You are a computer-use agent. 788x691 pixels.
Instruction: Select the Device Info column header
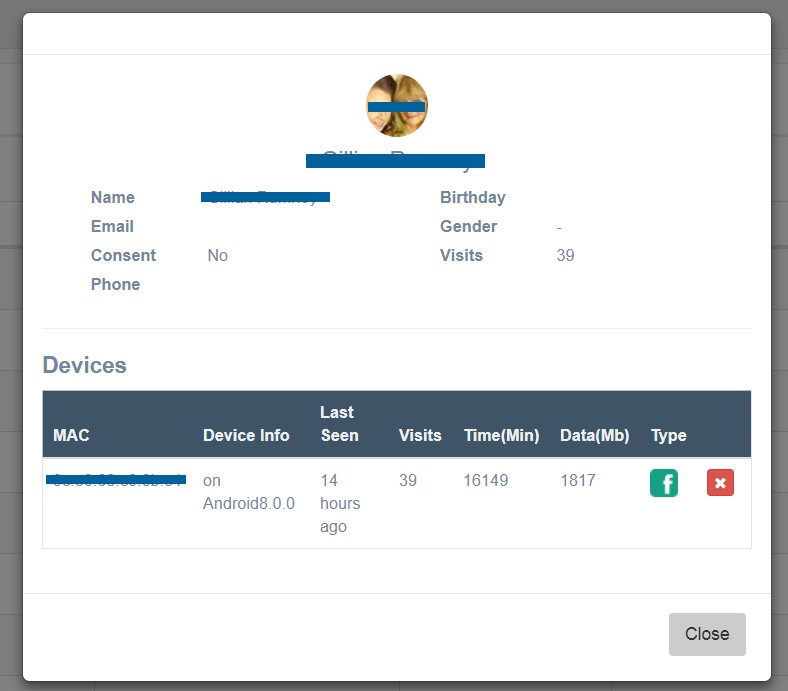[x=246, y=435]
